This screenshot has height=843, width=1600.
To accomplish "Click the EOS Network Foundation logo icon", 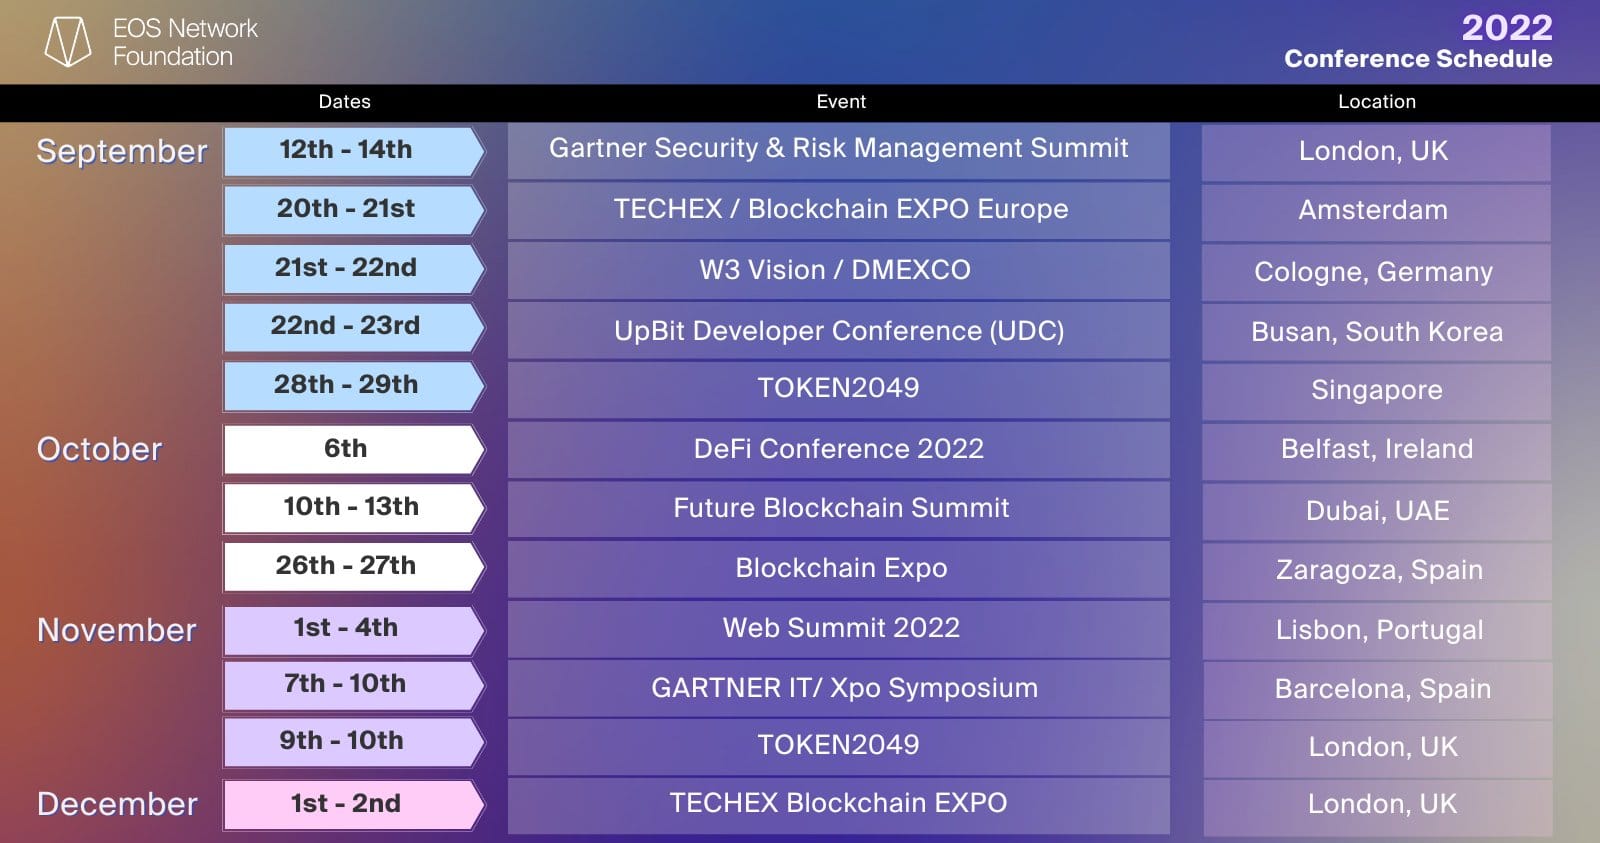I will click(68, 42).
